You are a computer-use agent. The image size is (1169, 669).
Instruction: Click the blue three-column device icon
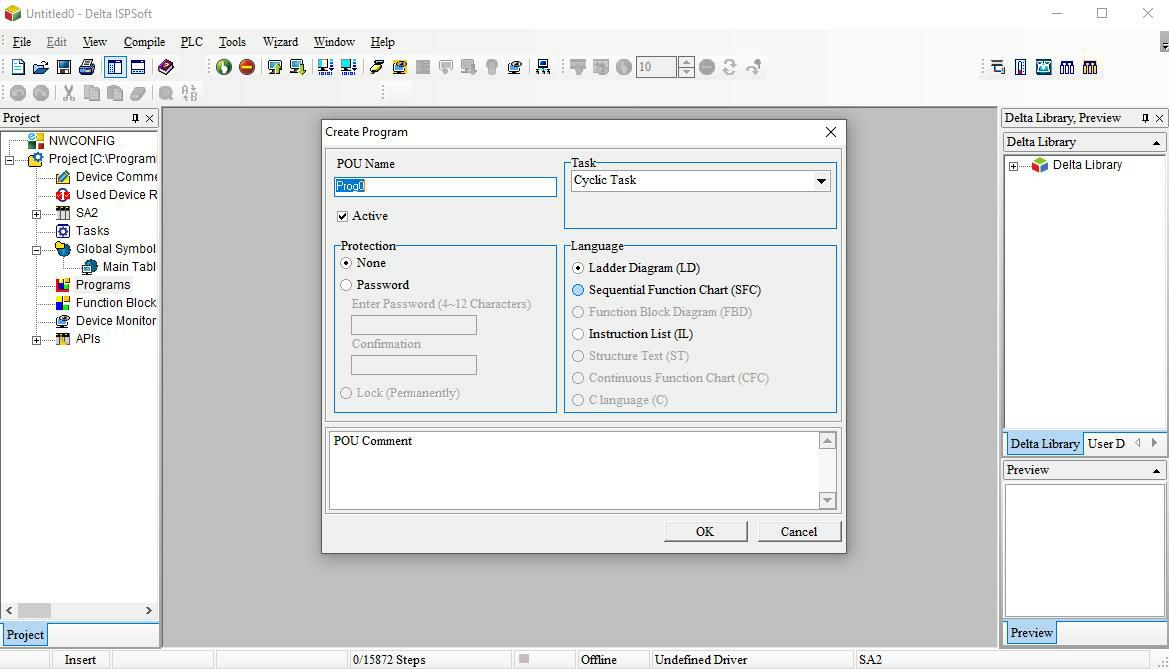[1067, 67]
